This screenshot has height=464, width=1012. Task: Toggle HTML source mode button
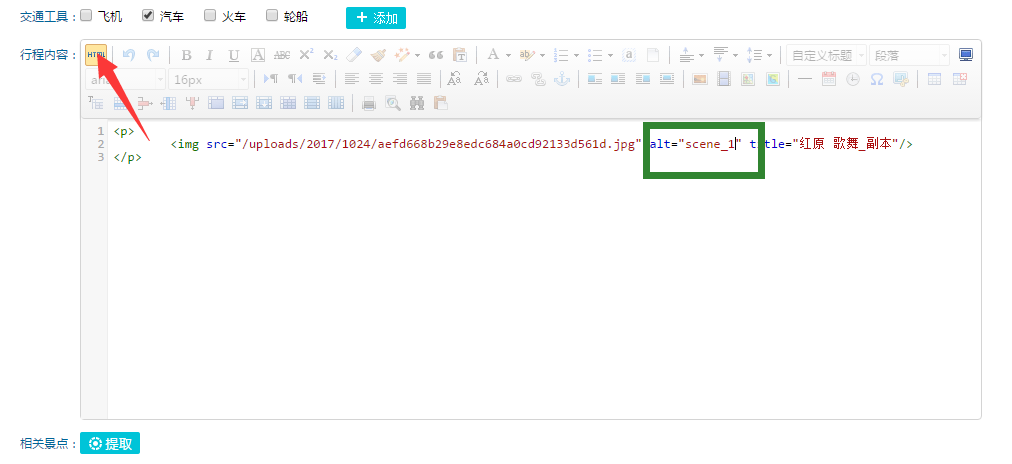click(96, 55)
